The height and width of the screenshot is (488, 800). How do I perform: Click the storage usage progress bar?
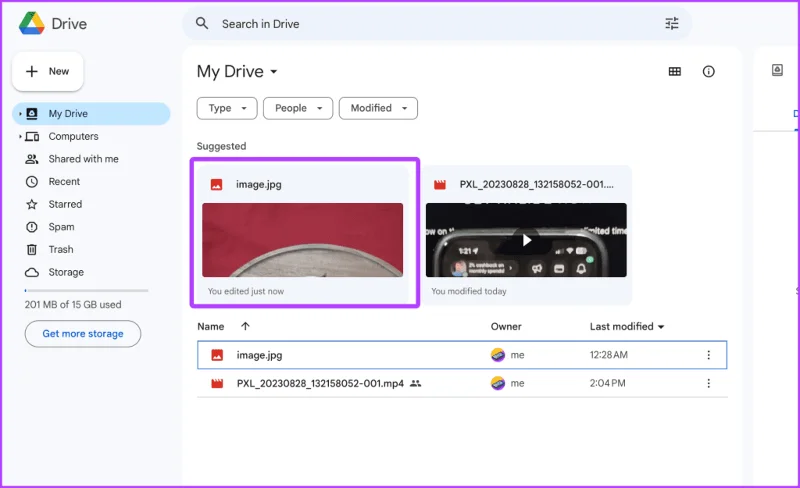pos(86,290)
